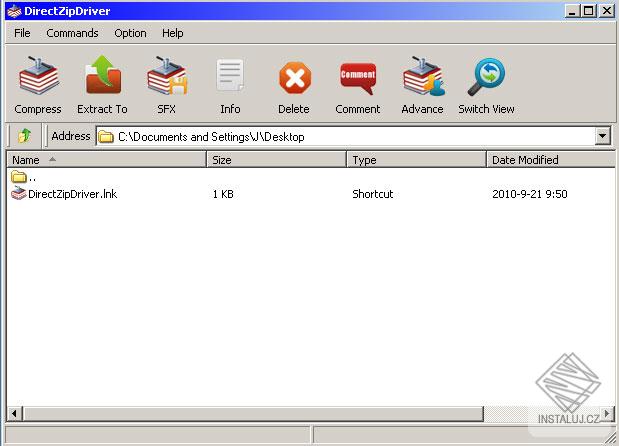619x446 pixels.
Task: Click the 'Shortcut' type cell
Action: click(373, 194)
